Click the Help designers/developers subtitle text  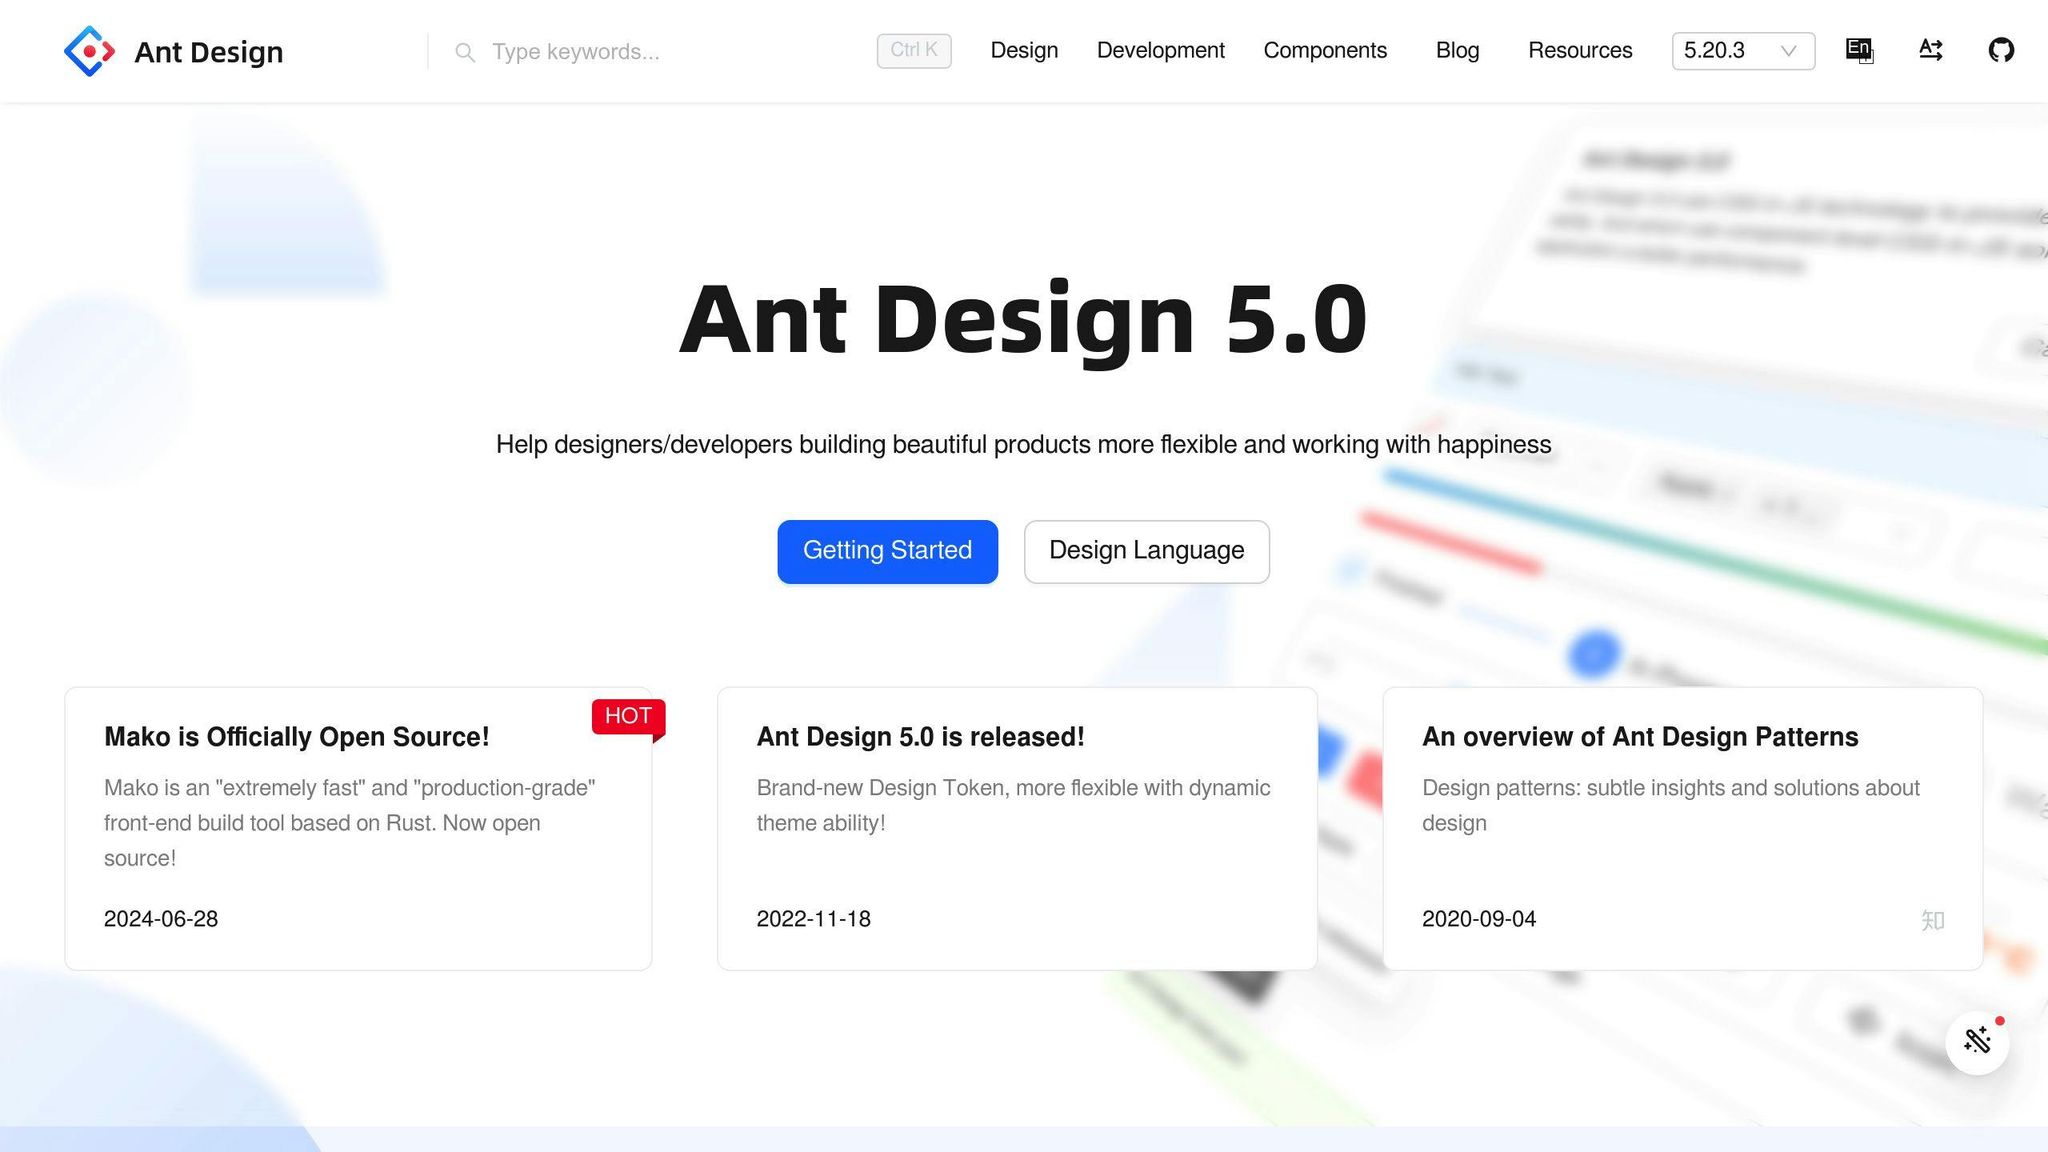(x=1023, y=444)
